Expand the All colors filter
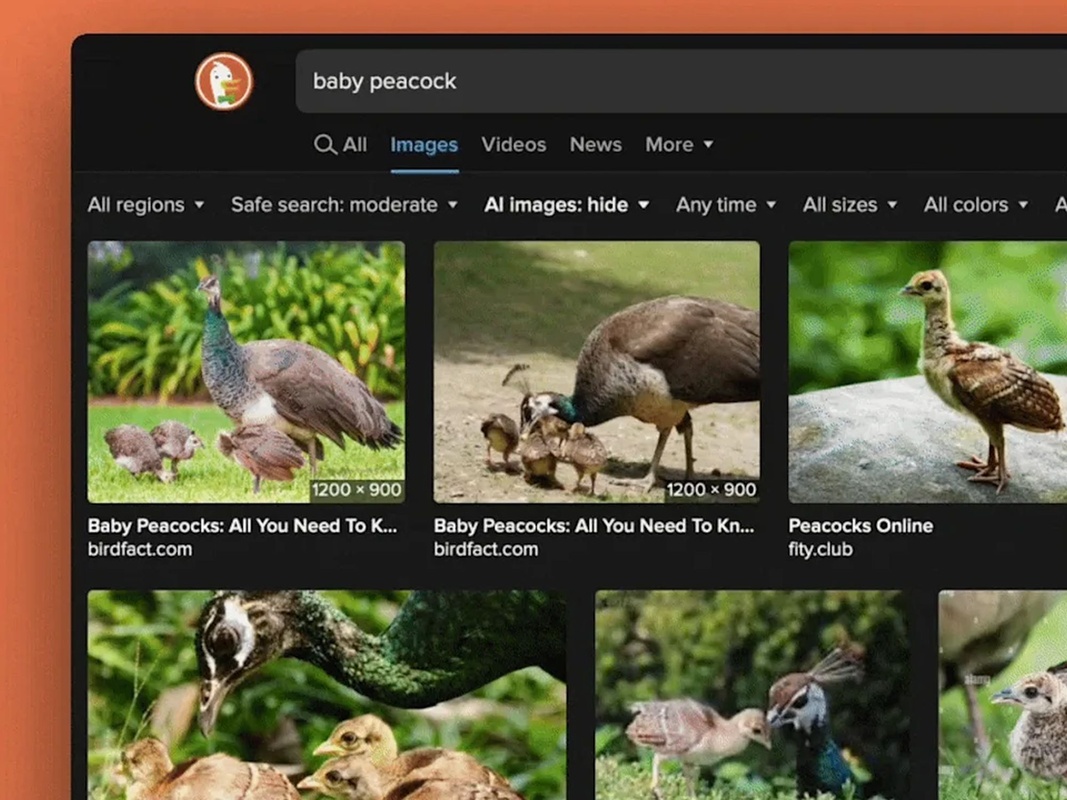This screenshot has height=800, width=1067. tap(975, 204)
